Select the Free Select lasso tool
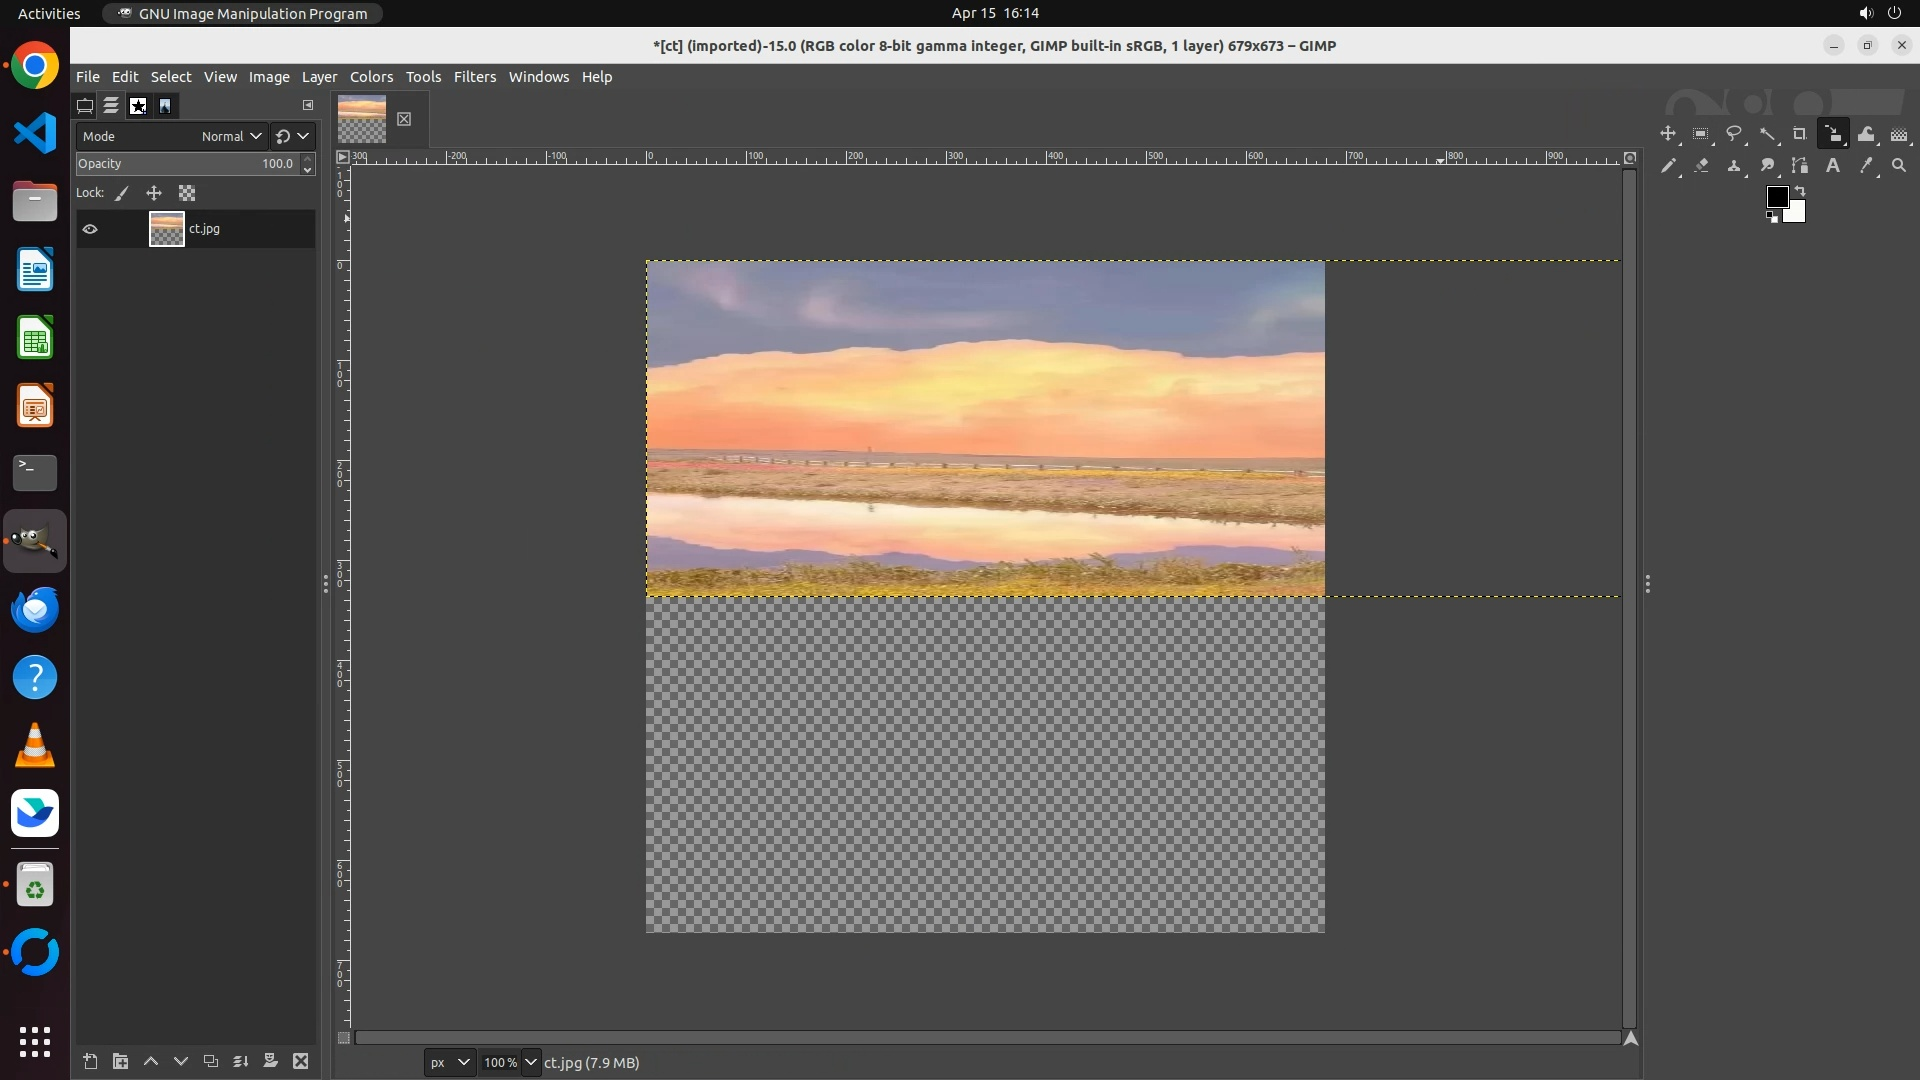Viewport: 1920px width, 1080px height. pos(1734,134)
